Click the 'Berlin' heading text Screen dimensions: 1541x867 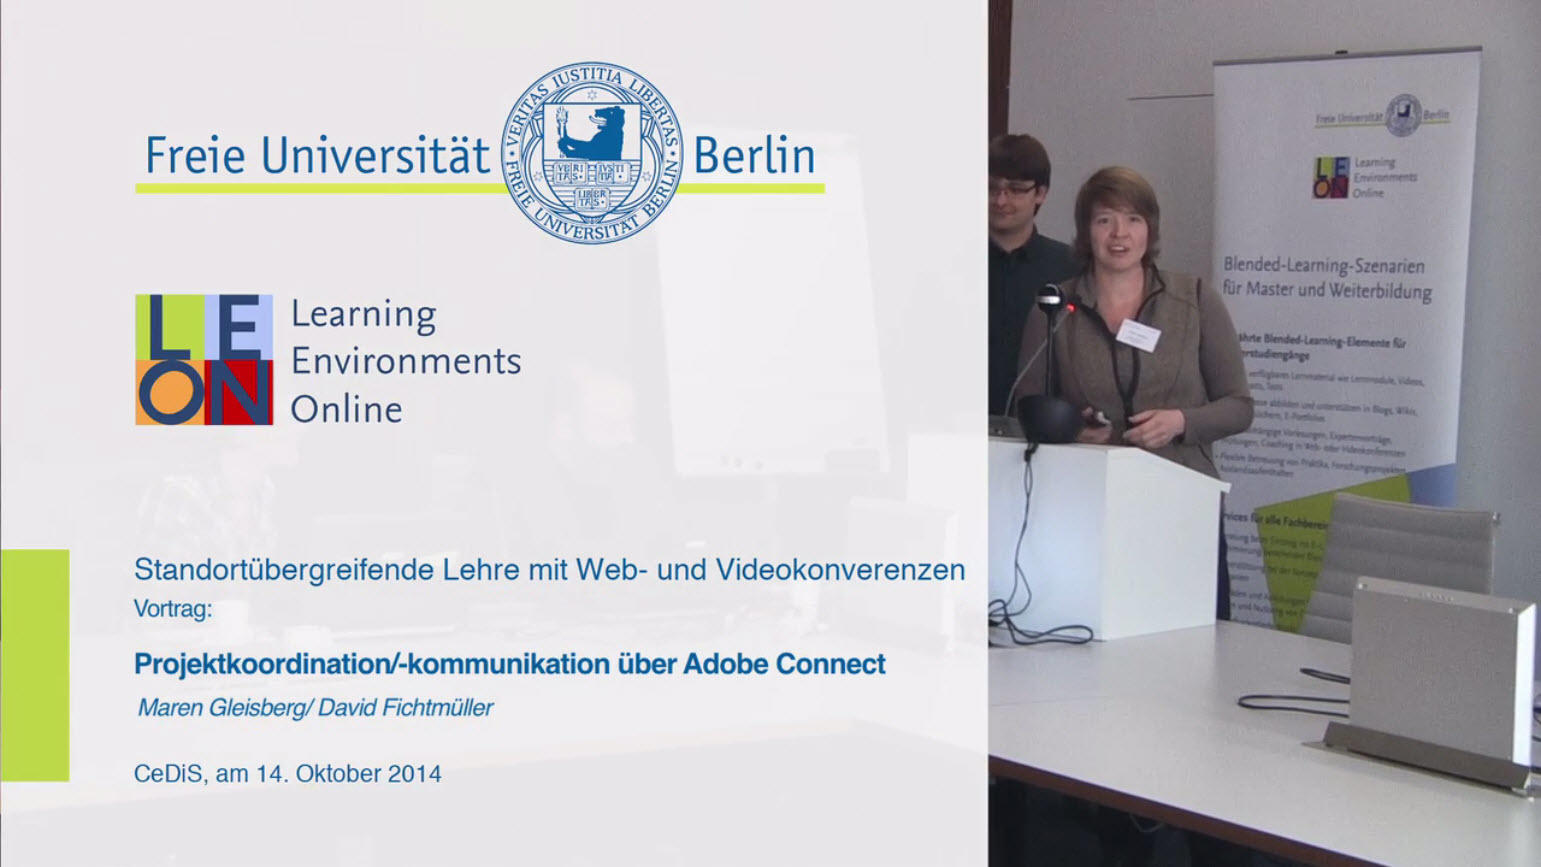tap(755, 156)
